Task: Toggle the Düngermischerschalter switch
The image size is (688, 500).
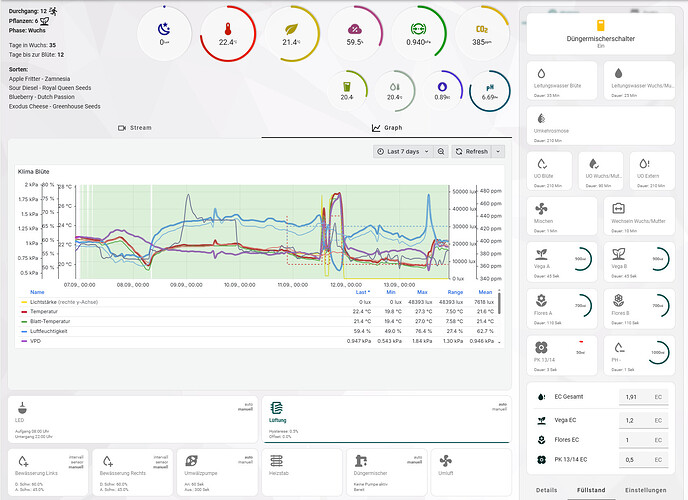Action: 601,26
